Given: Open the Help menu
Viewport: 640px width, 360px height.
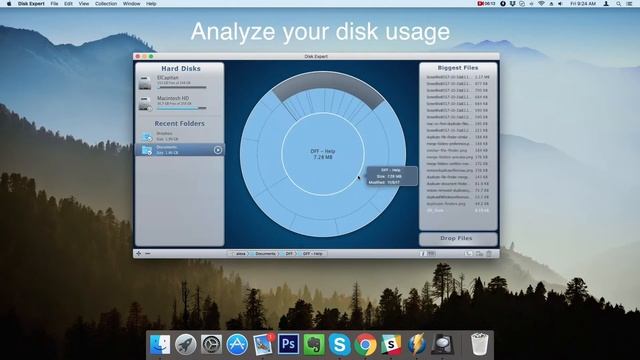Looking at the screenshot, I should 151,4.
